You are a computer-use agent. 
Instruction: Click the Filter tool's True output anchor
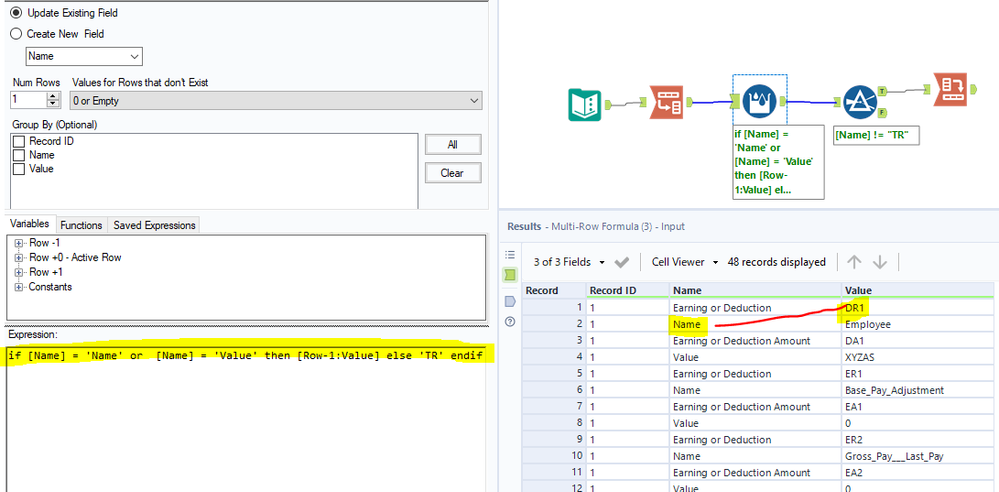(883, 92)
